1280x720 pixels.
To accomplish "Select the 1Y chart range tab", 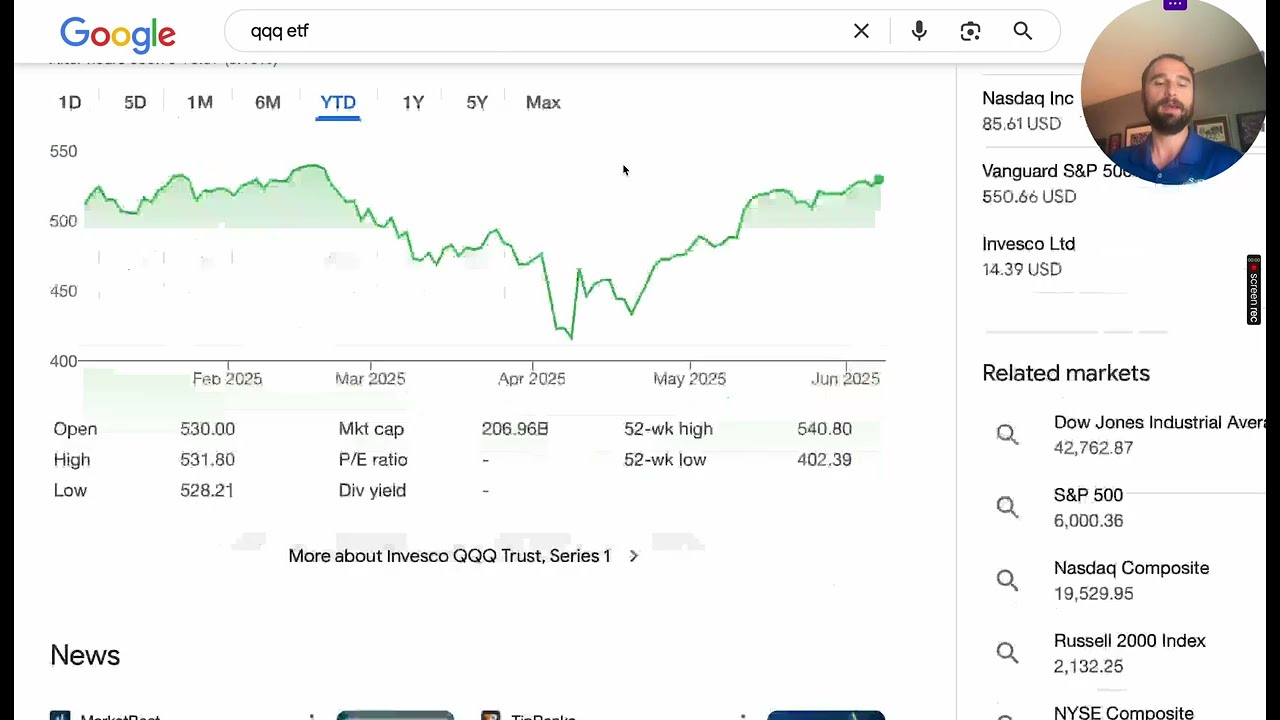I will click(413, 102).
